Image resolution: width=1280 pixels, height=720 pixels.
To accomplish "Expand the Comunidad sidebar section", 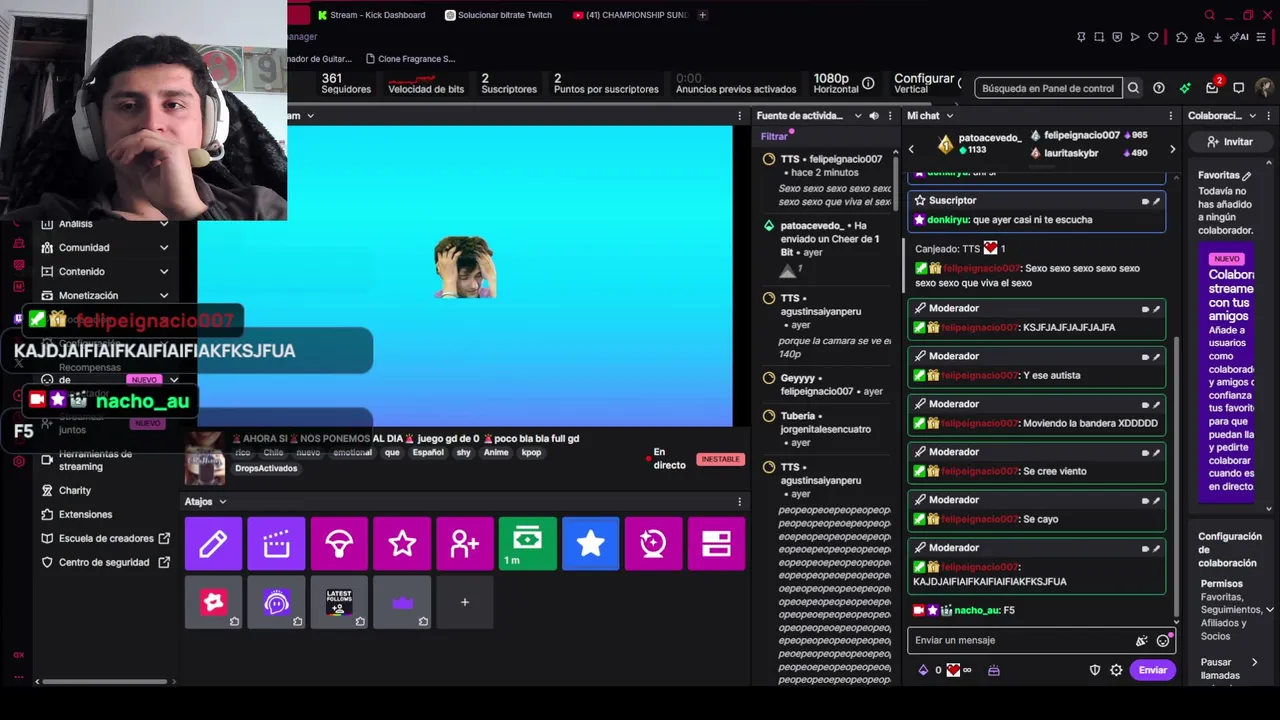I will point(104,247).
